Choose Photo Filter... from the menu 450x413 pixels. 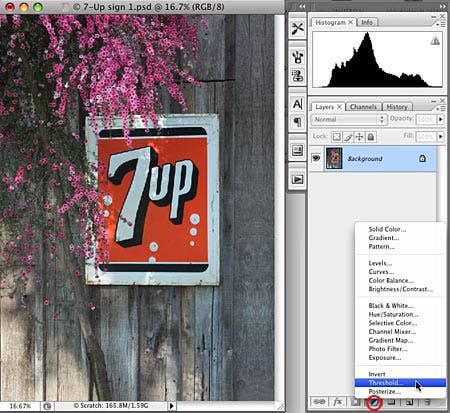tap(400, 349)
